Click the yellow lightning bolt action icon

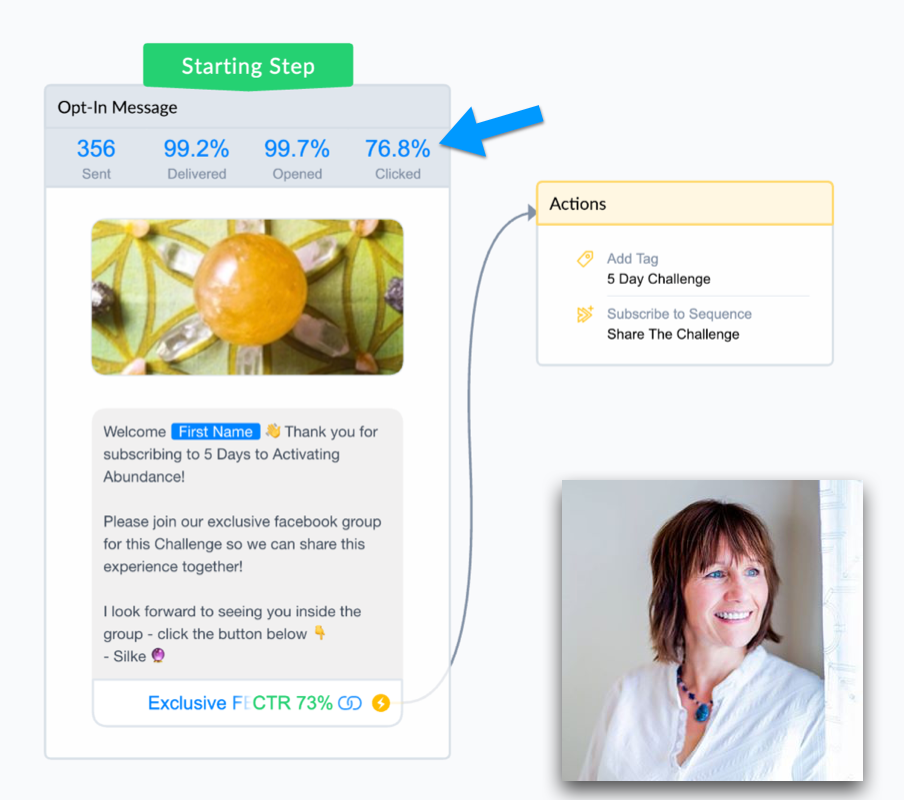tap(381, 703)
